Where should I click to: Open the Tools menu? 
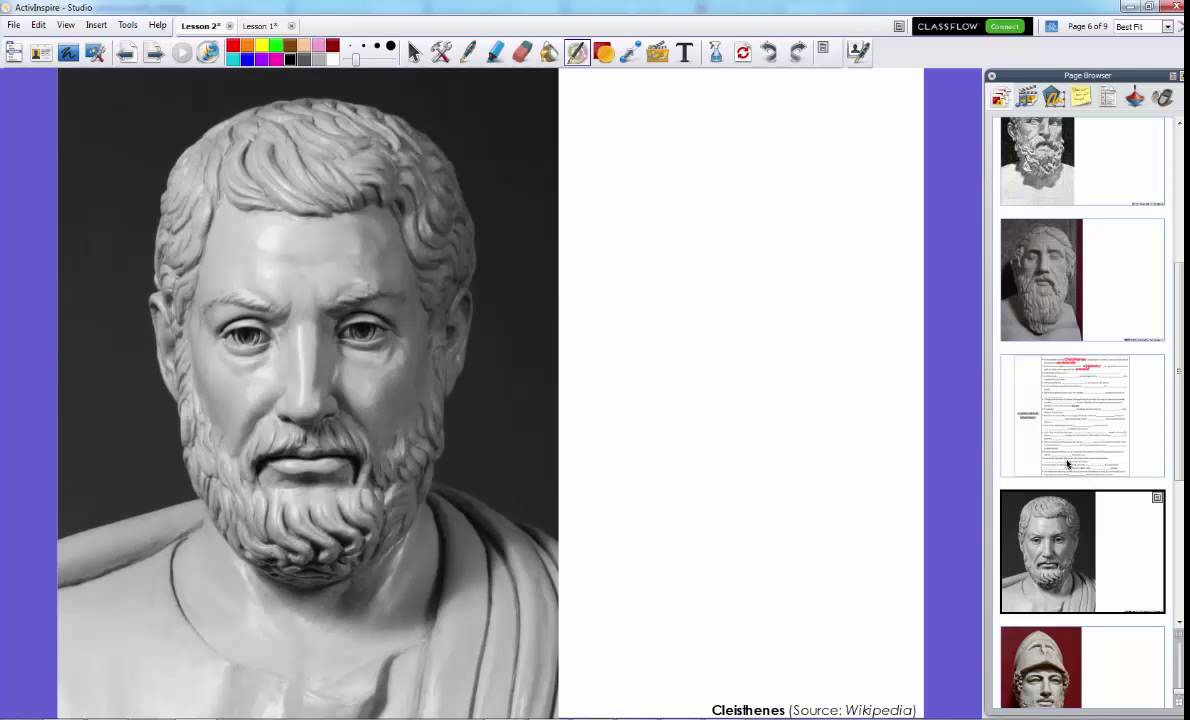point(128,25)
